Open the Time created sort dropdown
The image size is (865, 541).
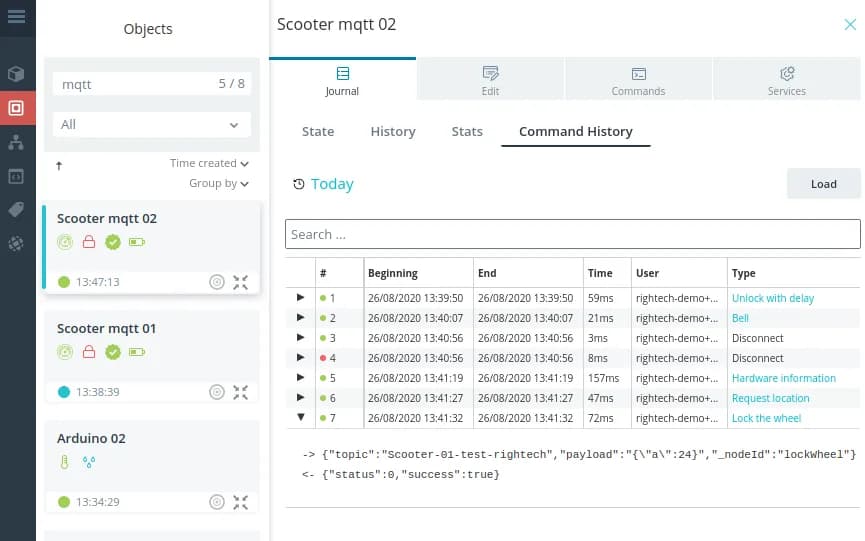(x=209, y=163)
